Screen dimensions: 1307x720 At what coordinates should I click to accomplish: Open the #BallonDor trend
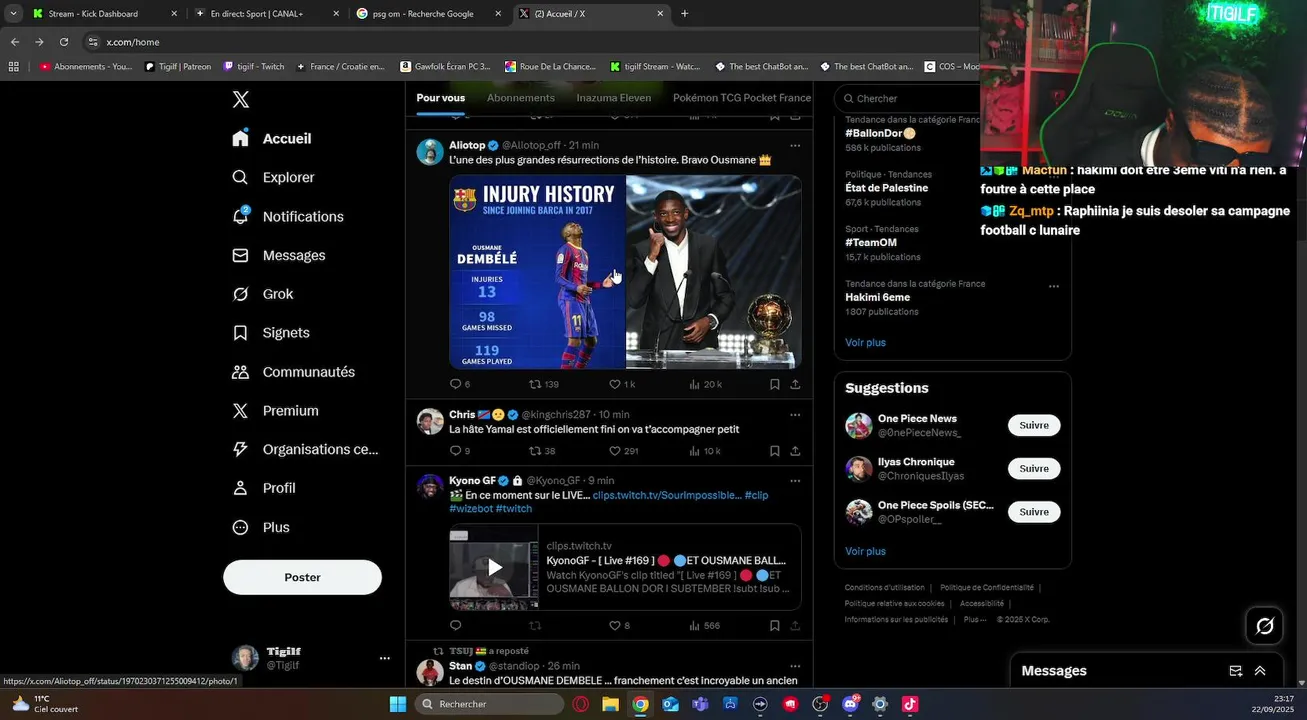[880, 133]
